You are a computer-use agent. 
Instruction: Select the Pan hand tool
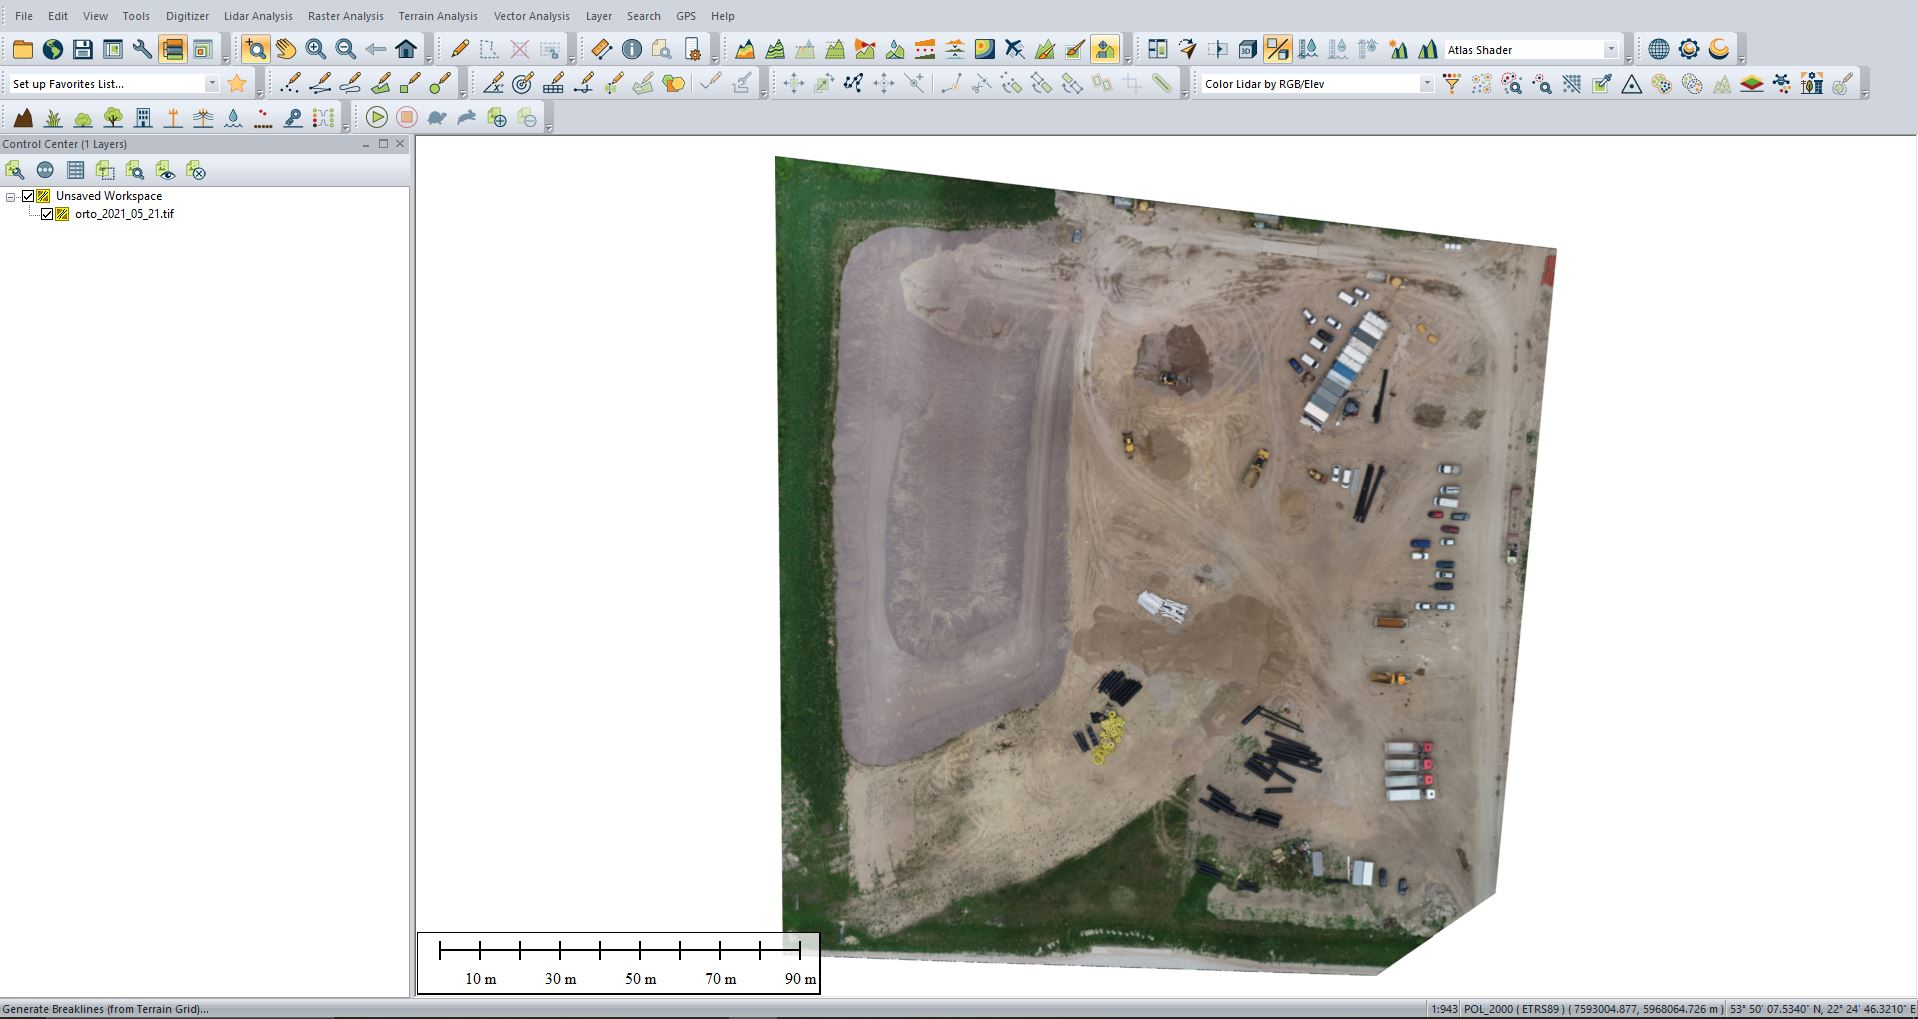pos(286,49)
